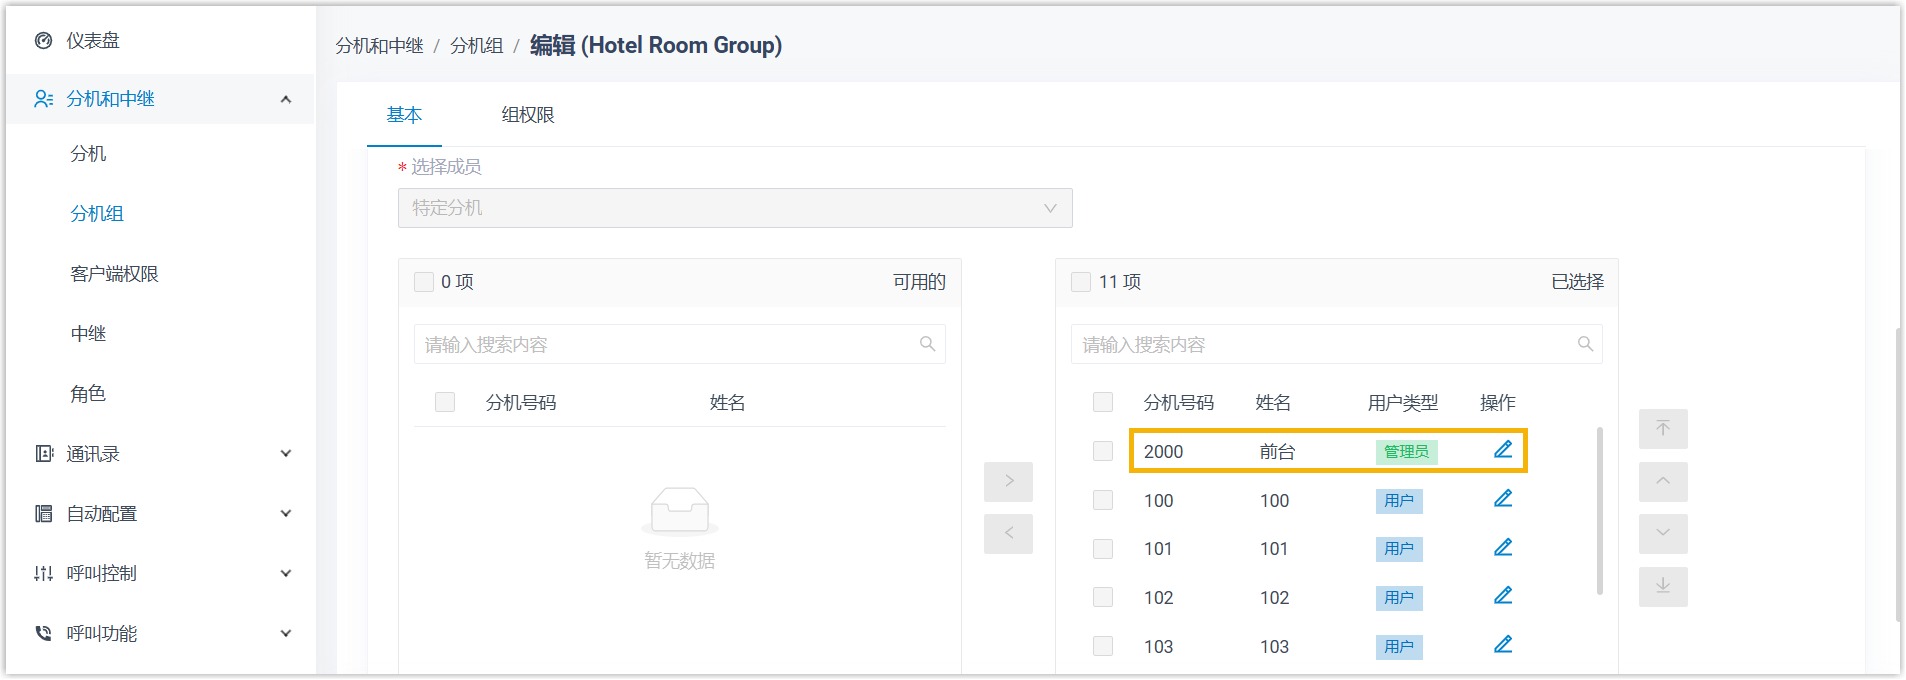
Task: Click the edit pencil for extension 2000
Action: pos(1503,450)
